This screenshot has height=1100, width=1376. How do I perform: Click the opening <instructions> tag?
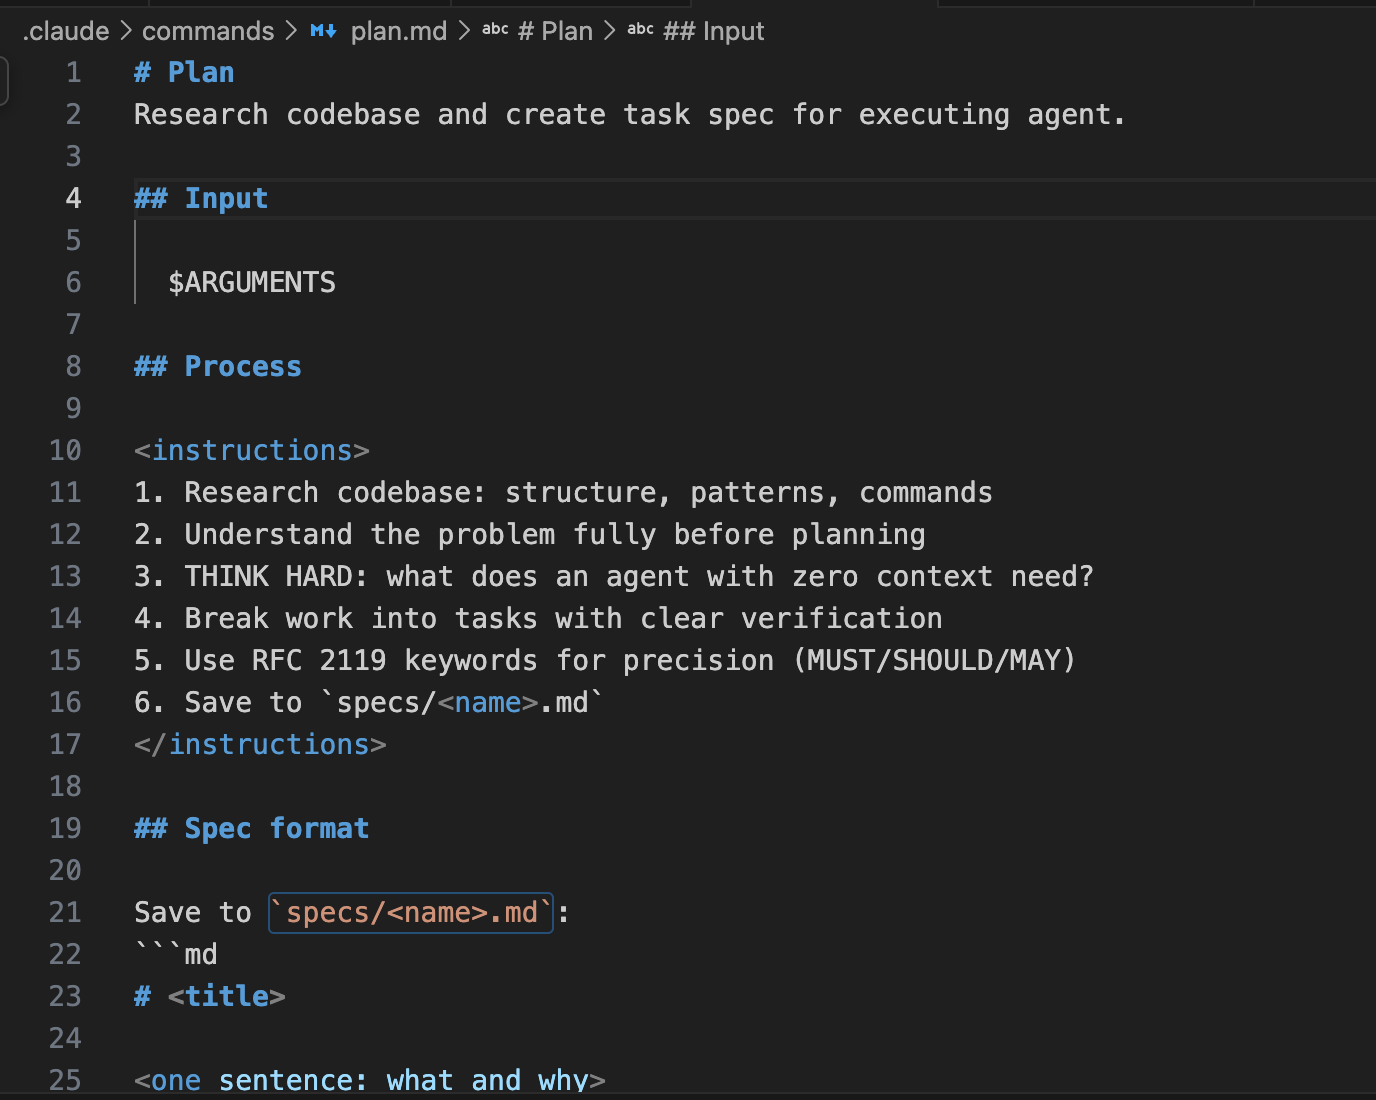coord(252,450)
